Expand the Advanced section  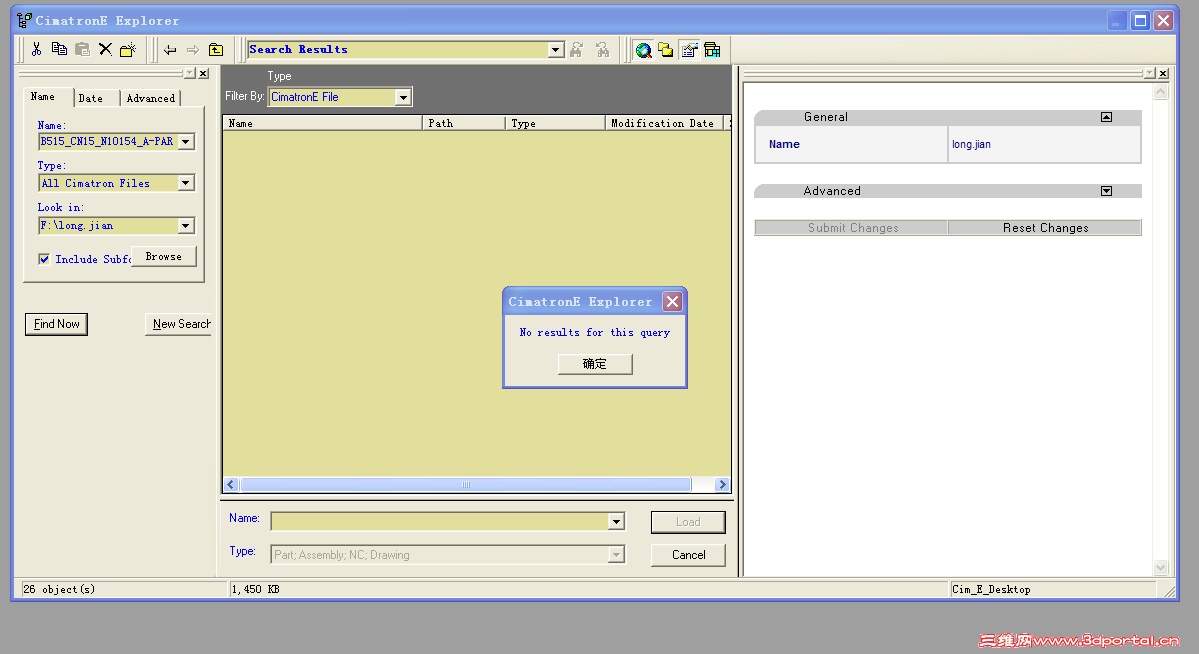(1106, 191)
